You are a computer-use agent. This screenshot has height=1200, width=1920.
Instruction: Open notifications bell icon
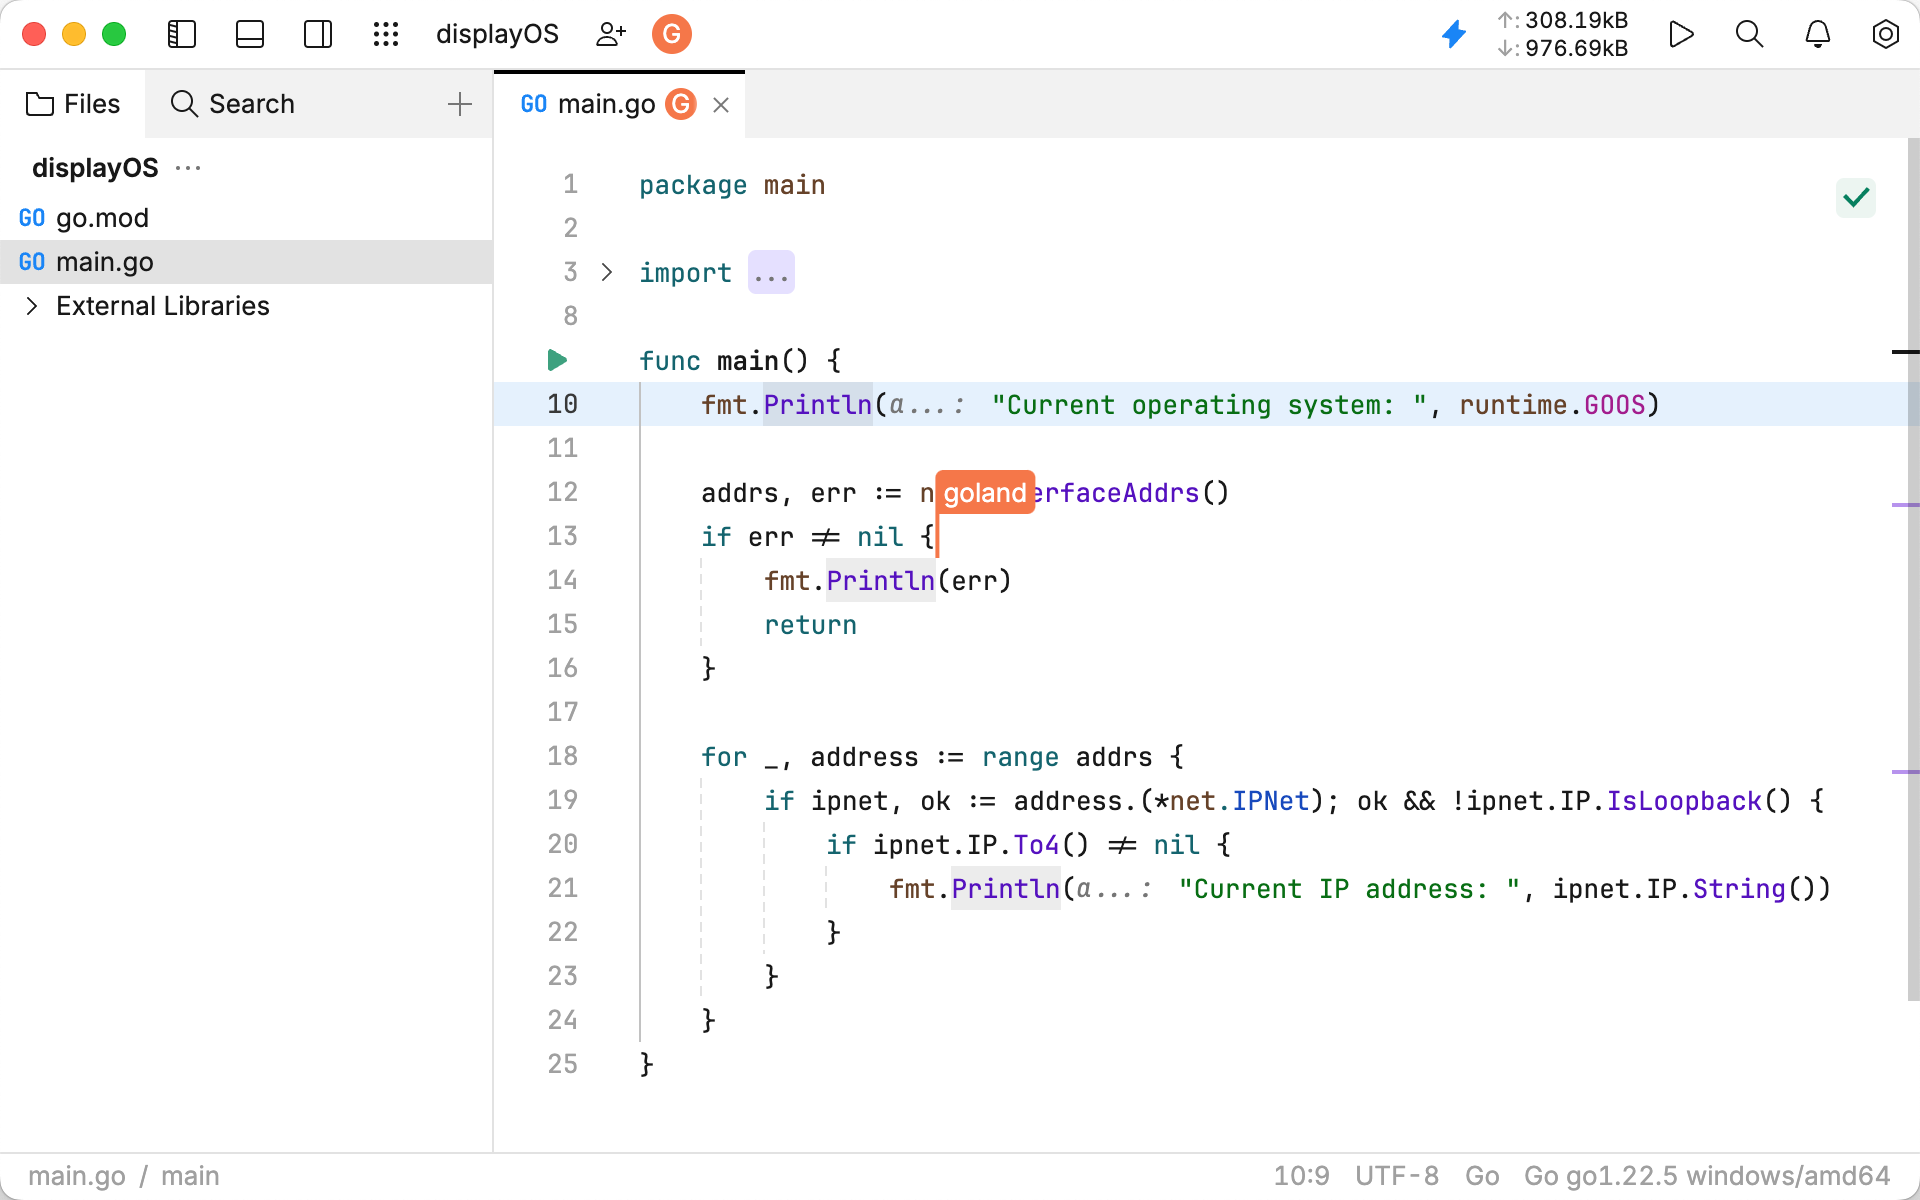pyautogui.click(x=1817, y=34)
